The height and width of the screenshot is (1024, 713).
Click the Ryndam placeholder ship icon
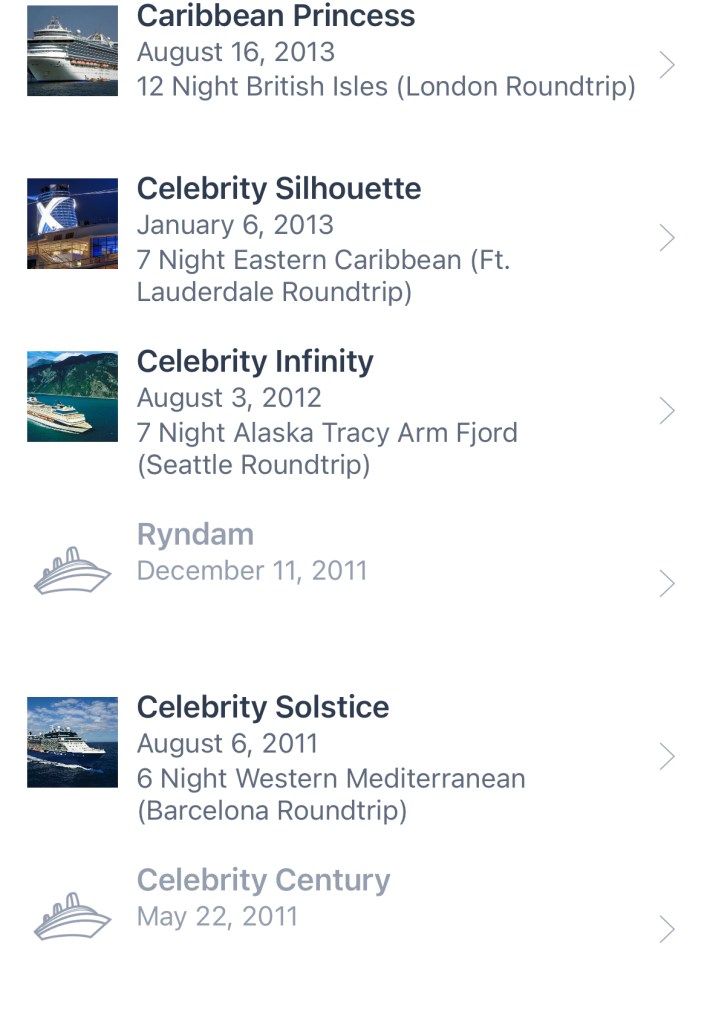point(72,571)
